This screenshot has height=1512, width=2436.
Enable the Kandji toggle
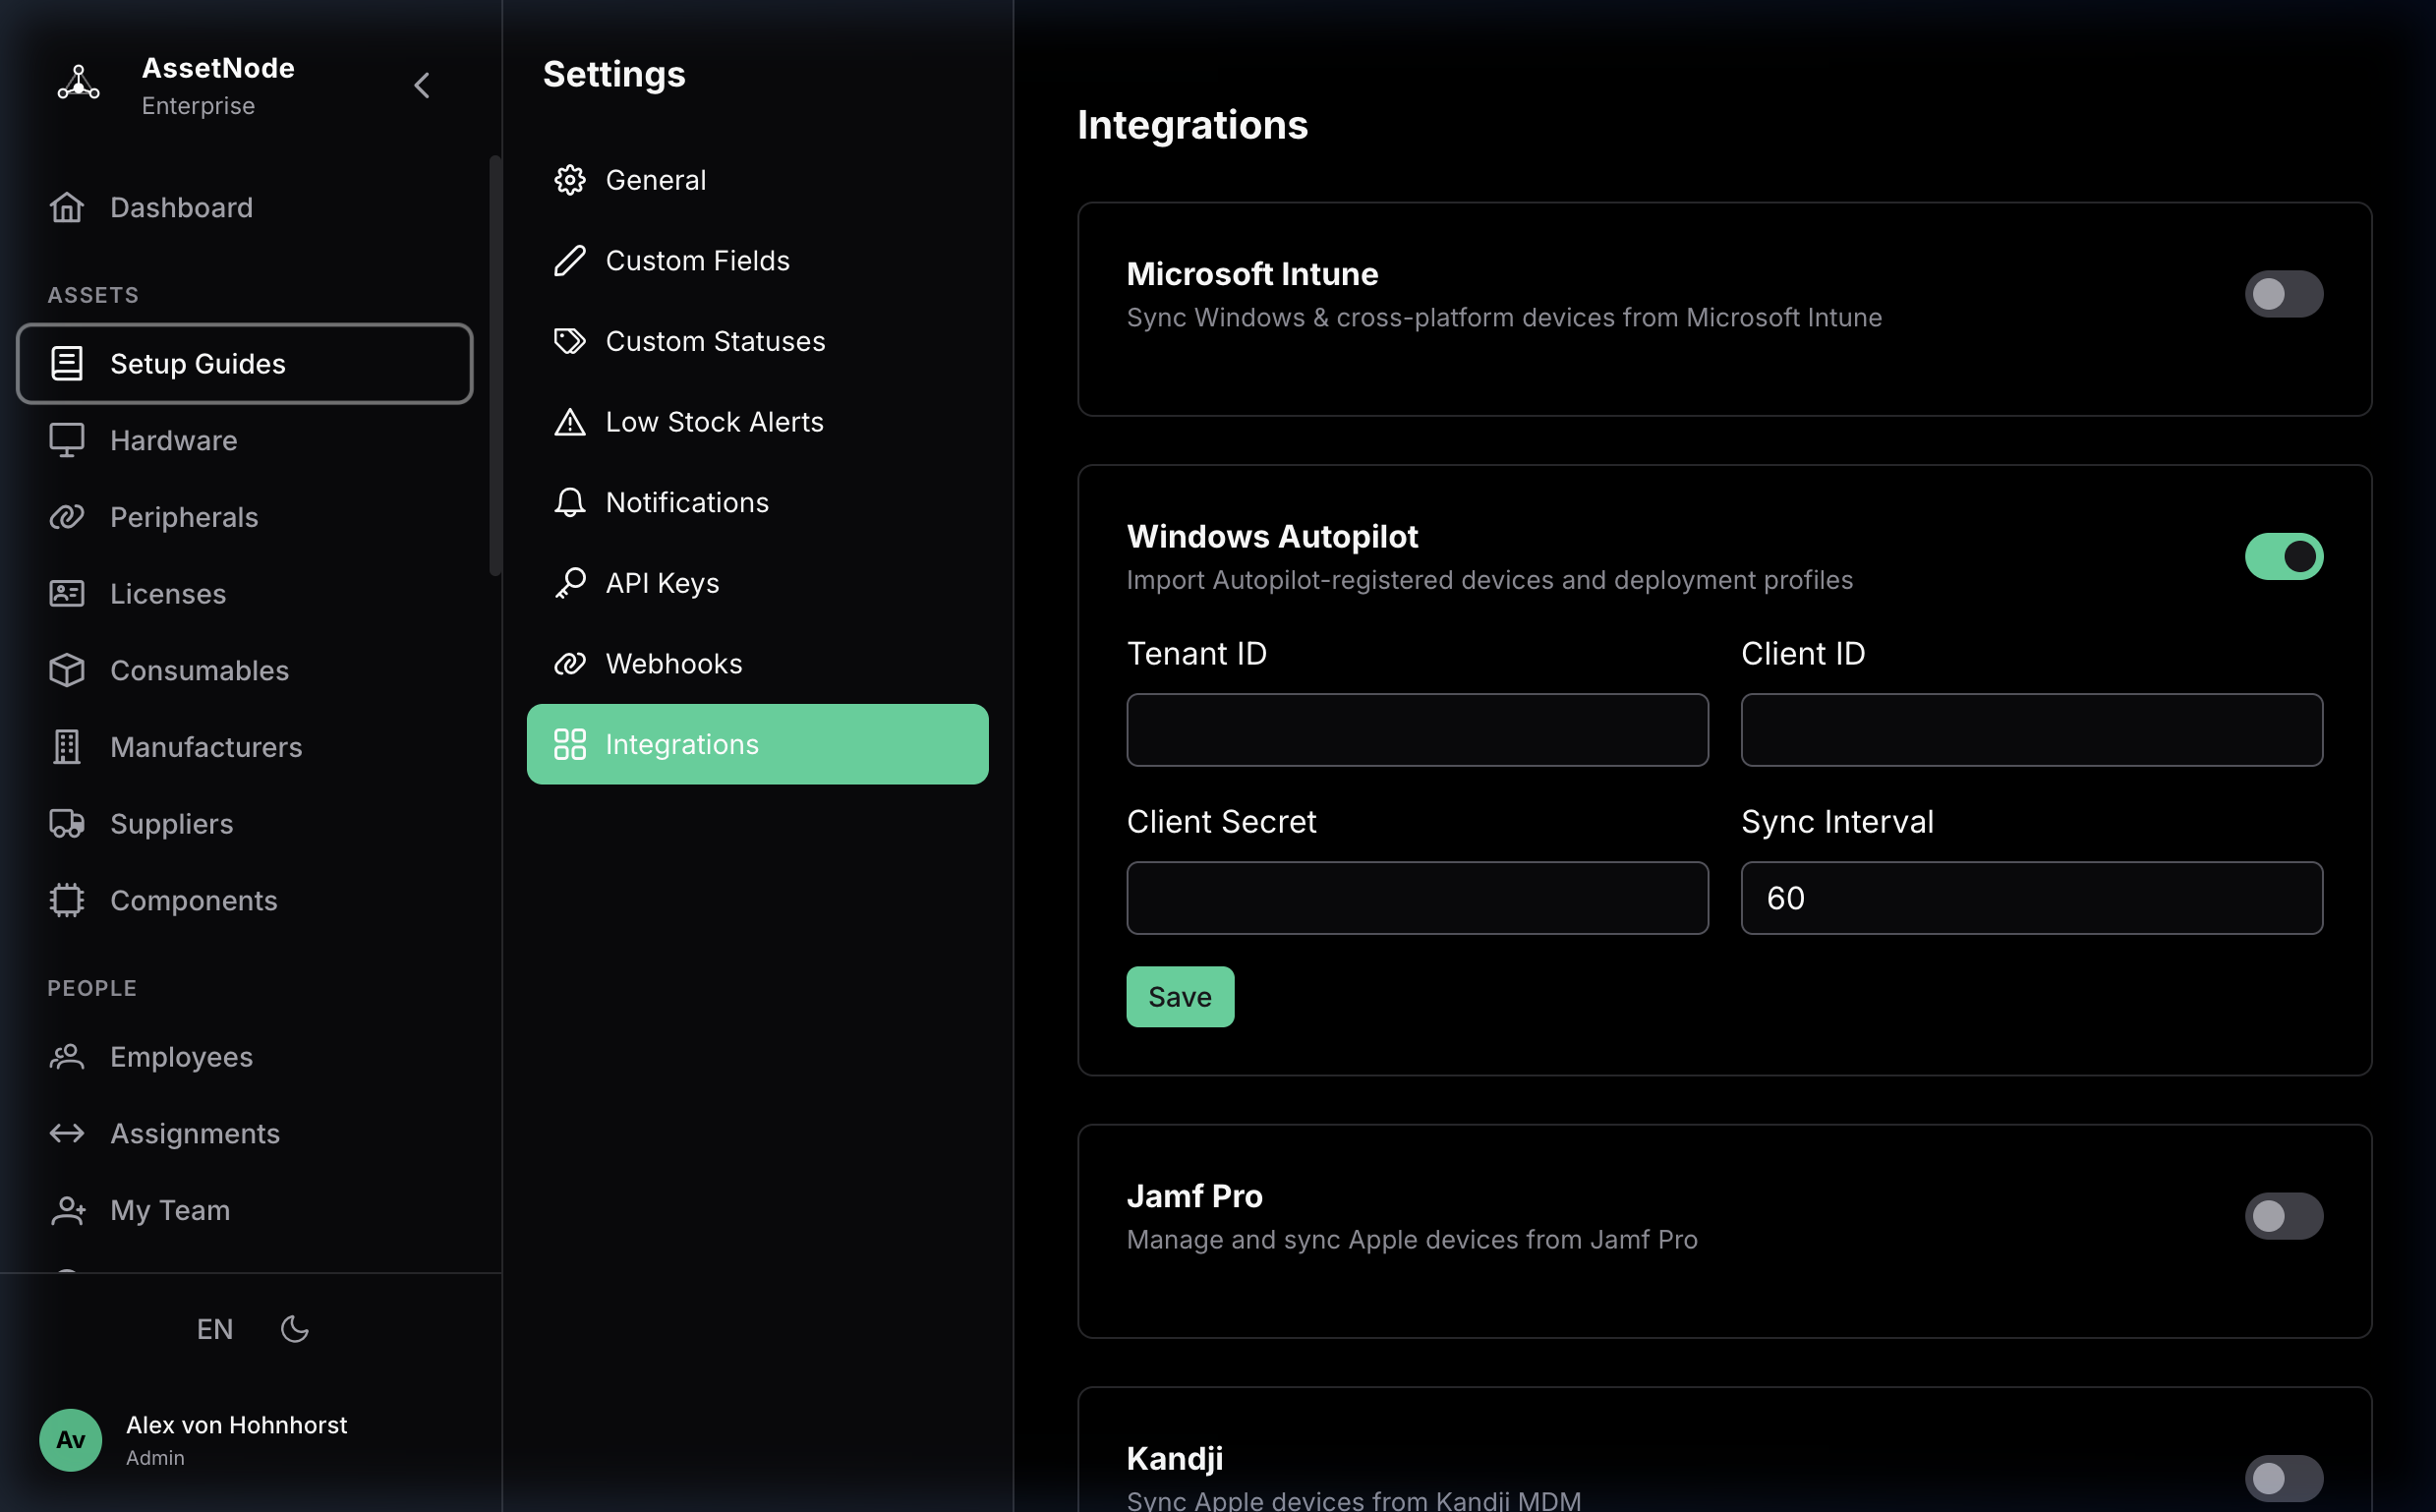(2284, 1478)
